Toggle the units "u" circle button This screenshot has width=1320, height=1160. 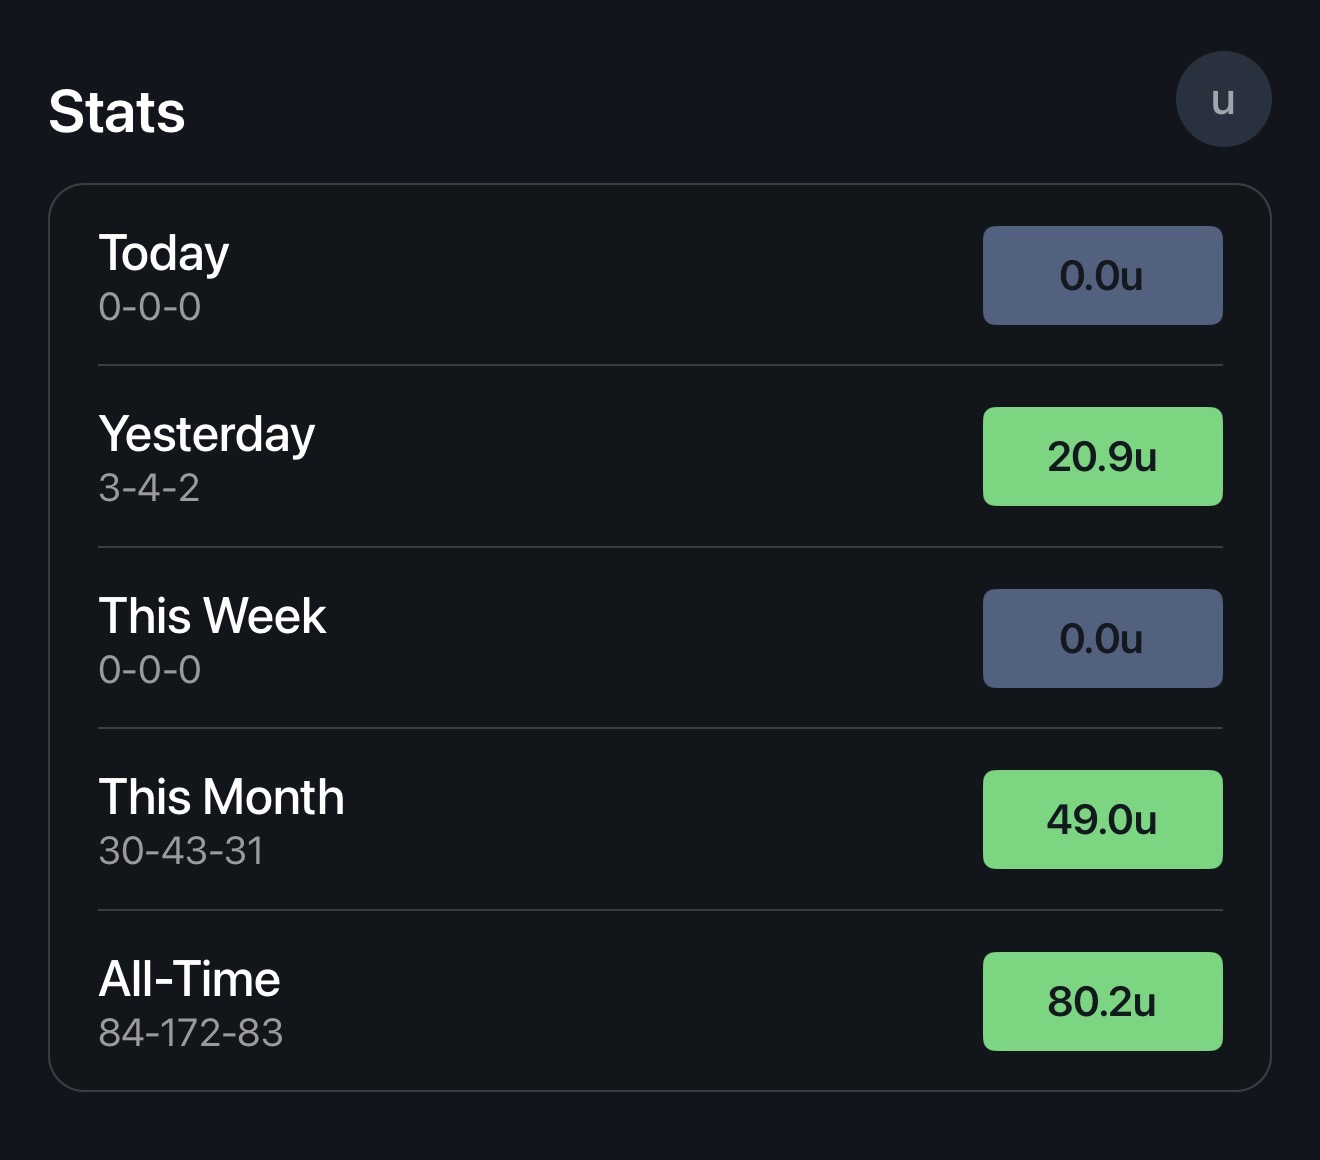[1223, 99]
